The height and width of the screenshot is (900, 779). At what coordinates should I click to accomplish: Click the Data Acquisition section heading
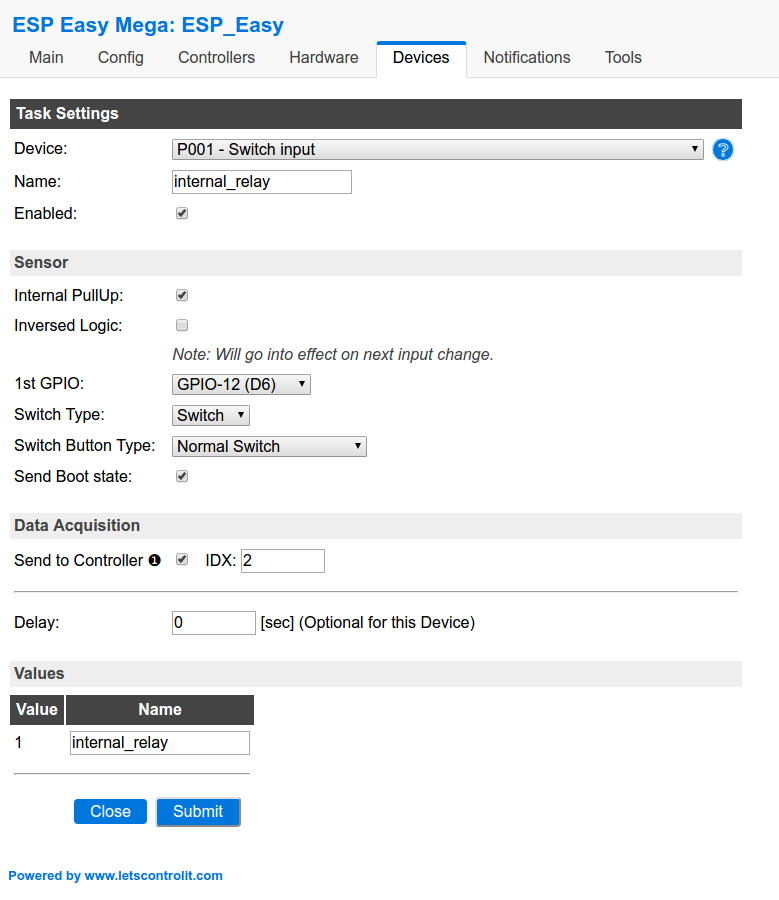point(376,525)
